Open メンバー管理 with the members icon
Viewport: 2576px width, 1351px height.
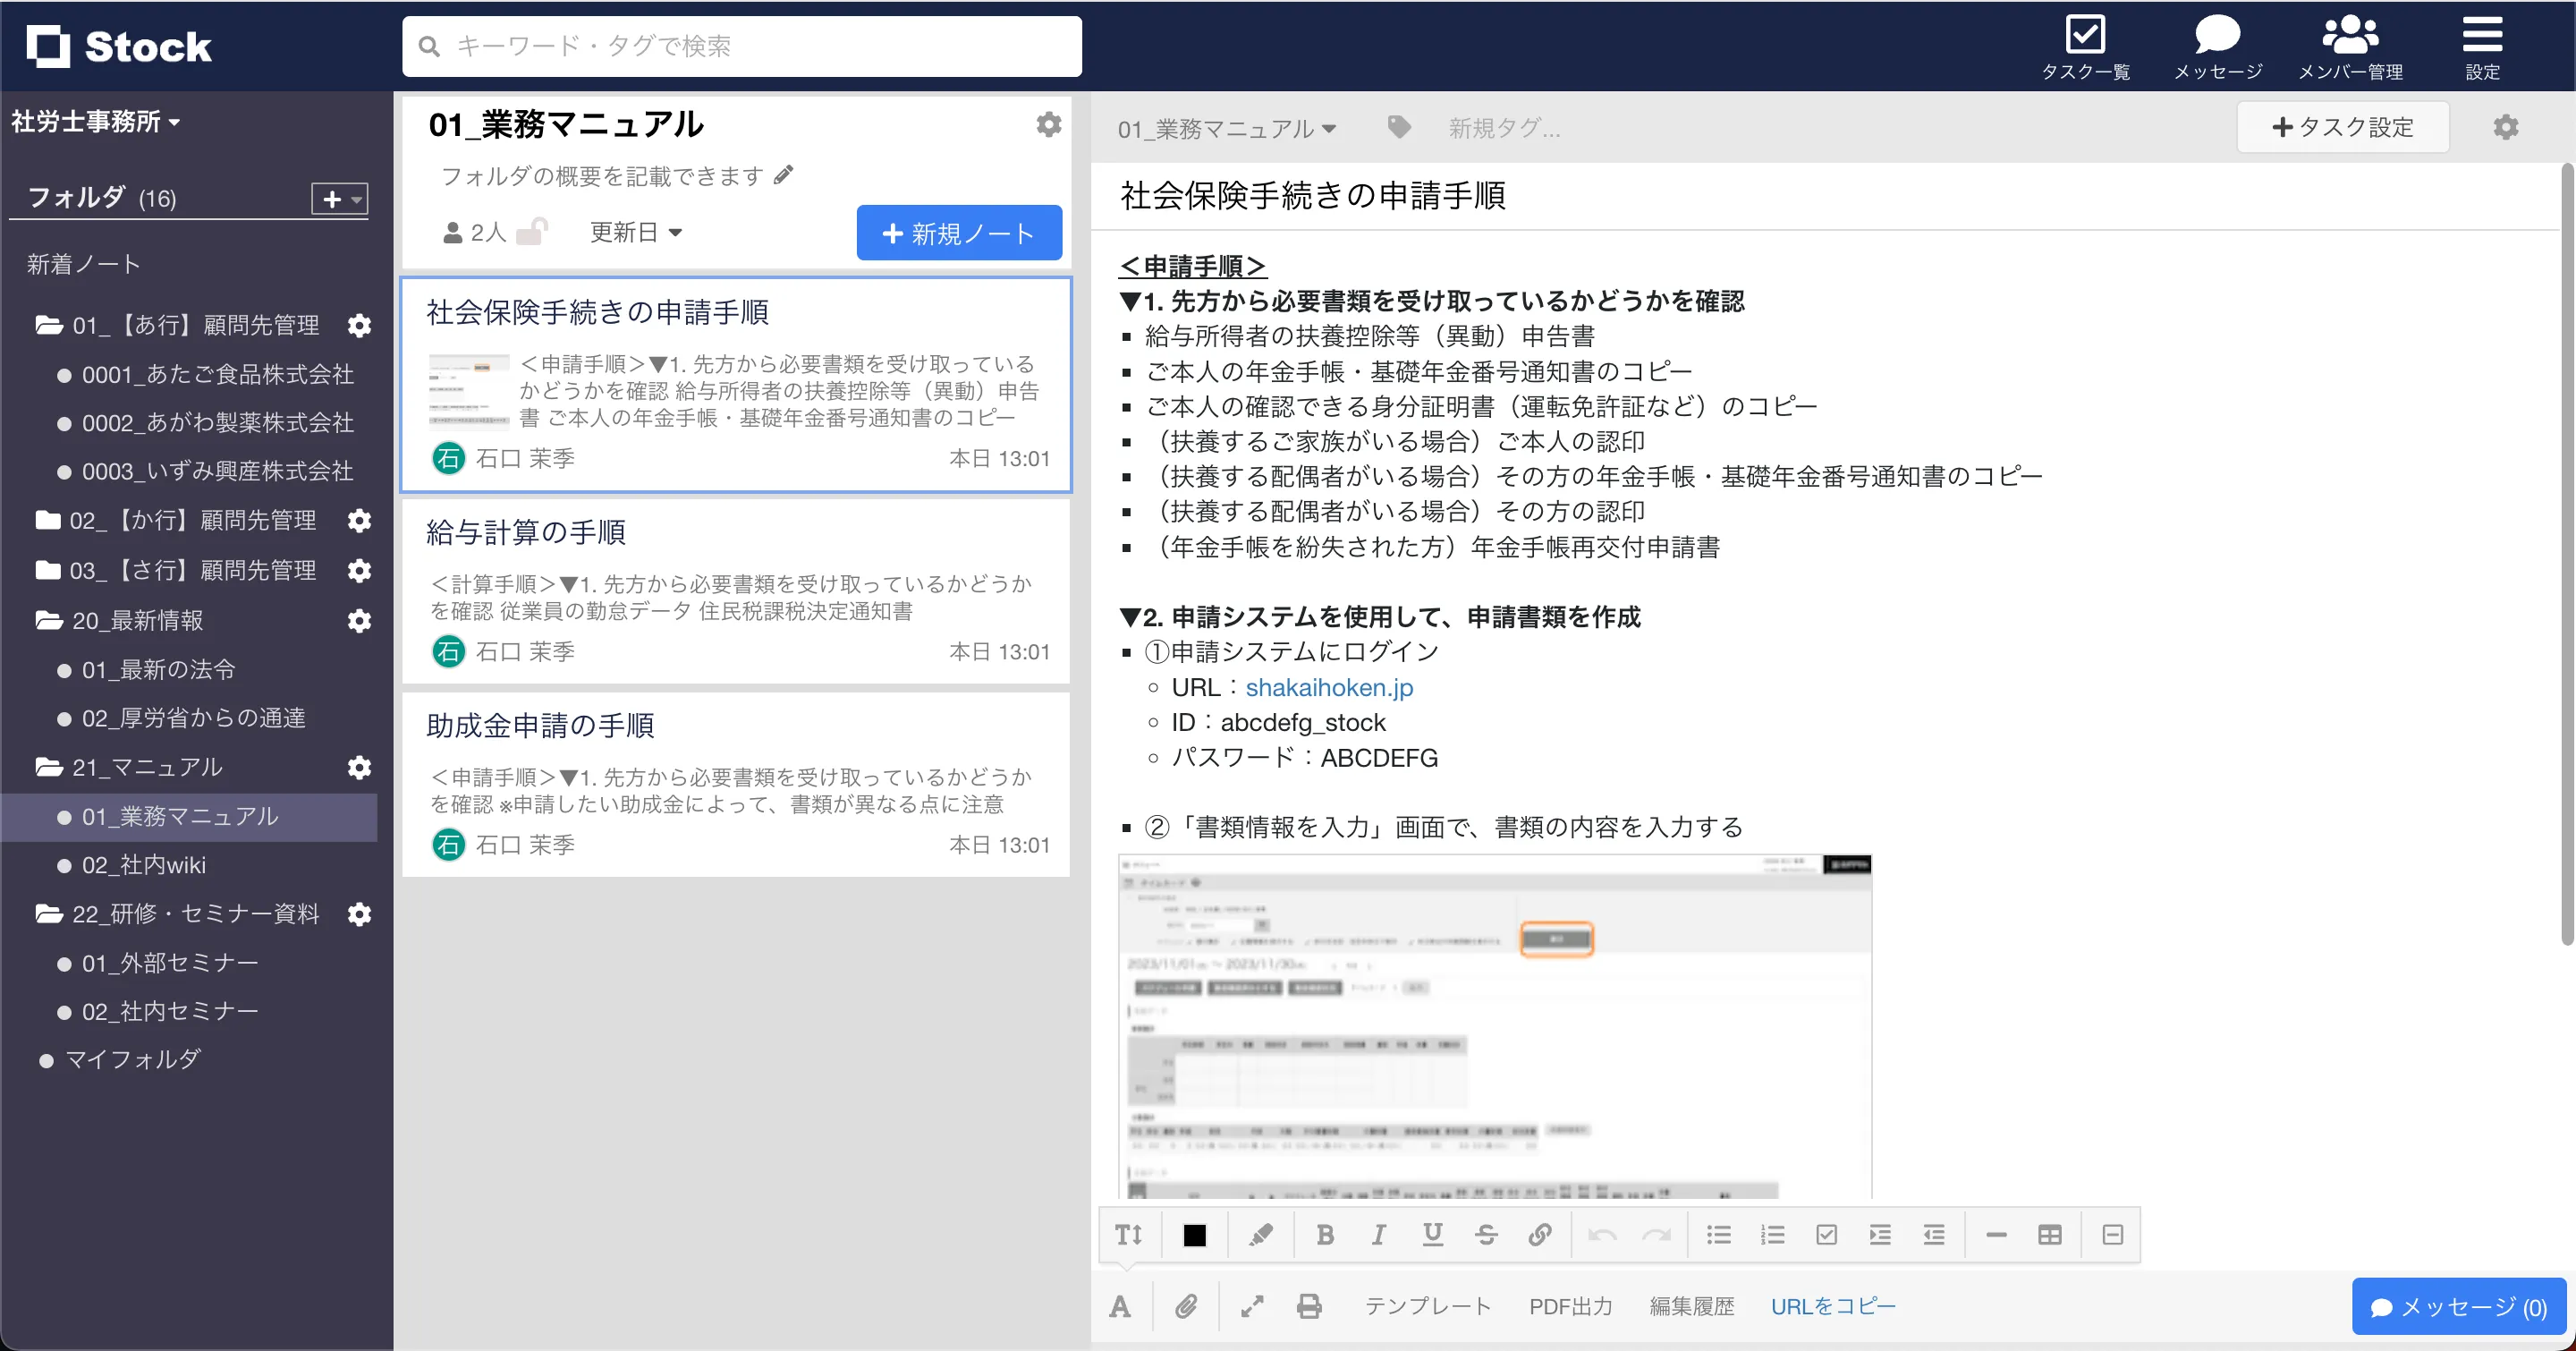[x=2353, y=38]
